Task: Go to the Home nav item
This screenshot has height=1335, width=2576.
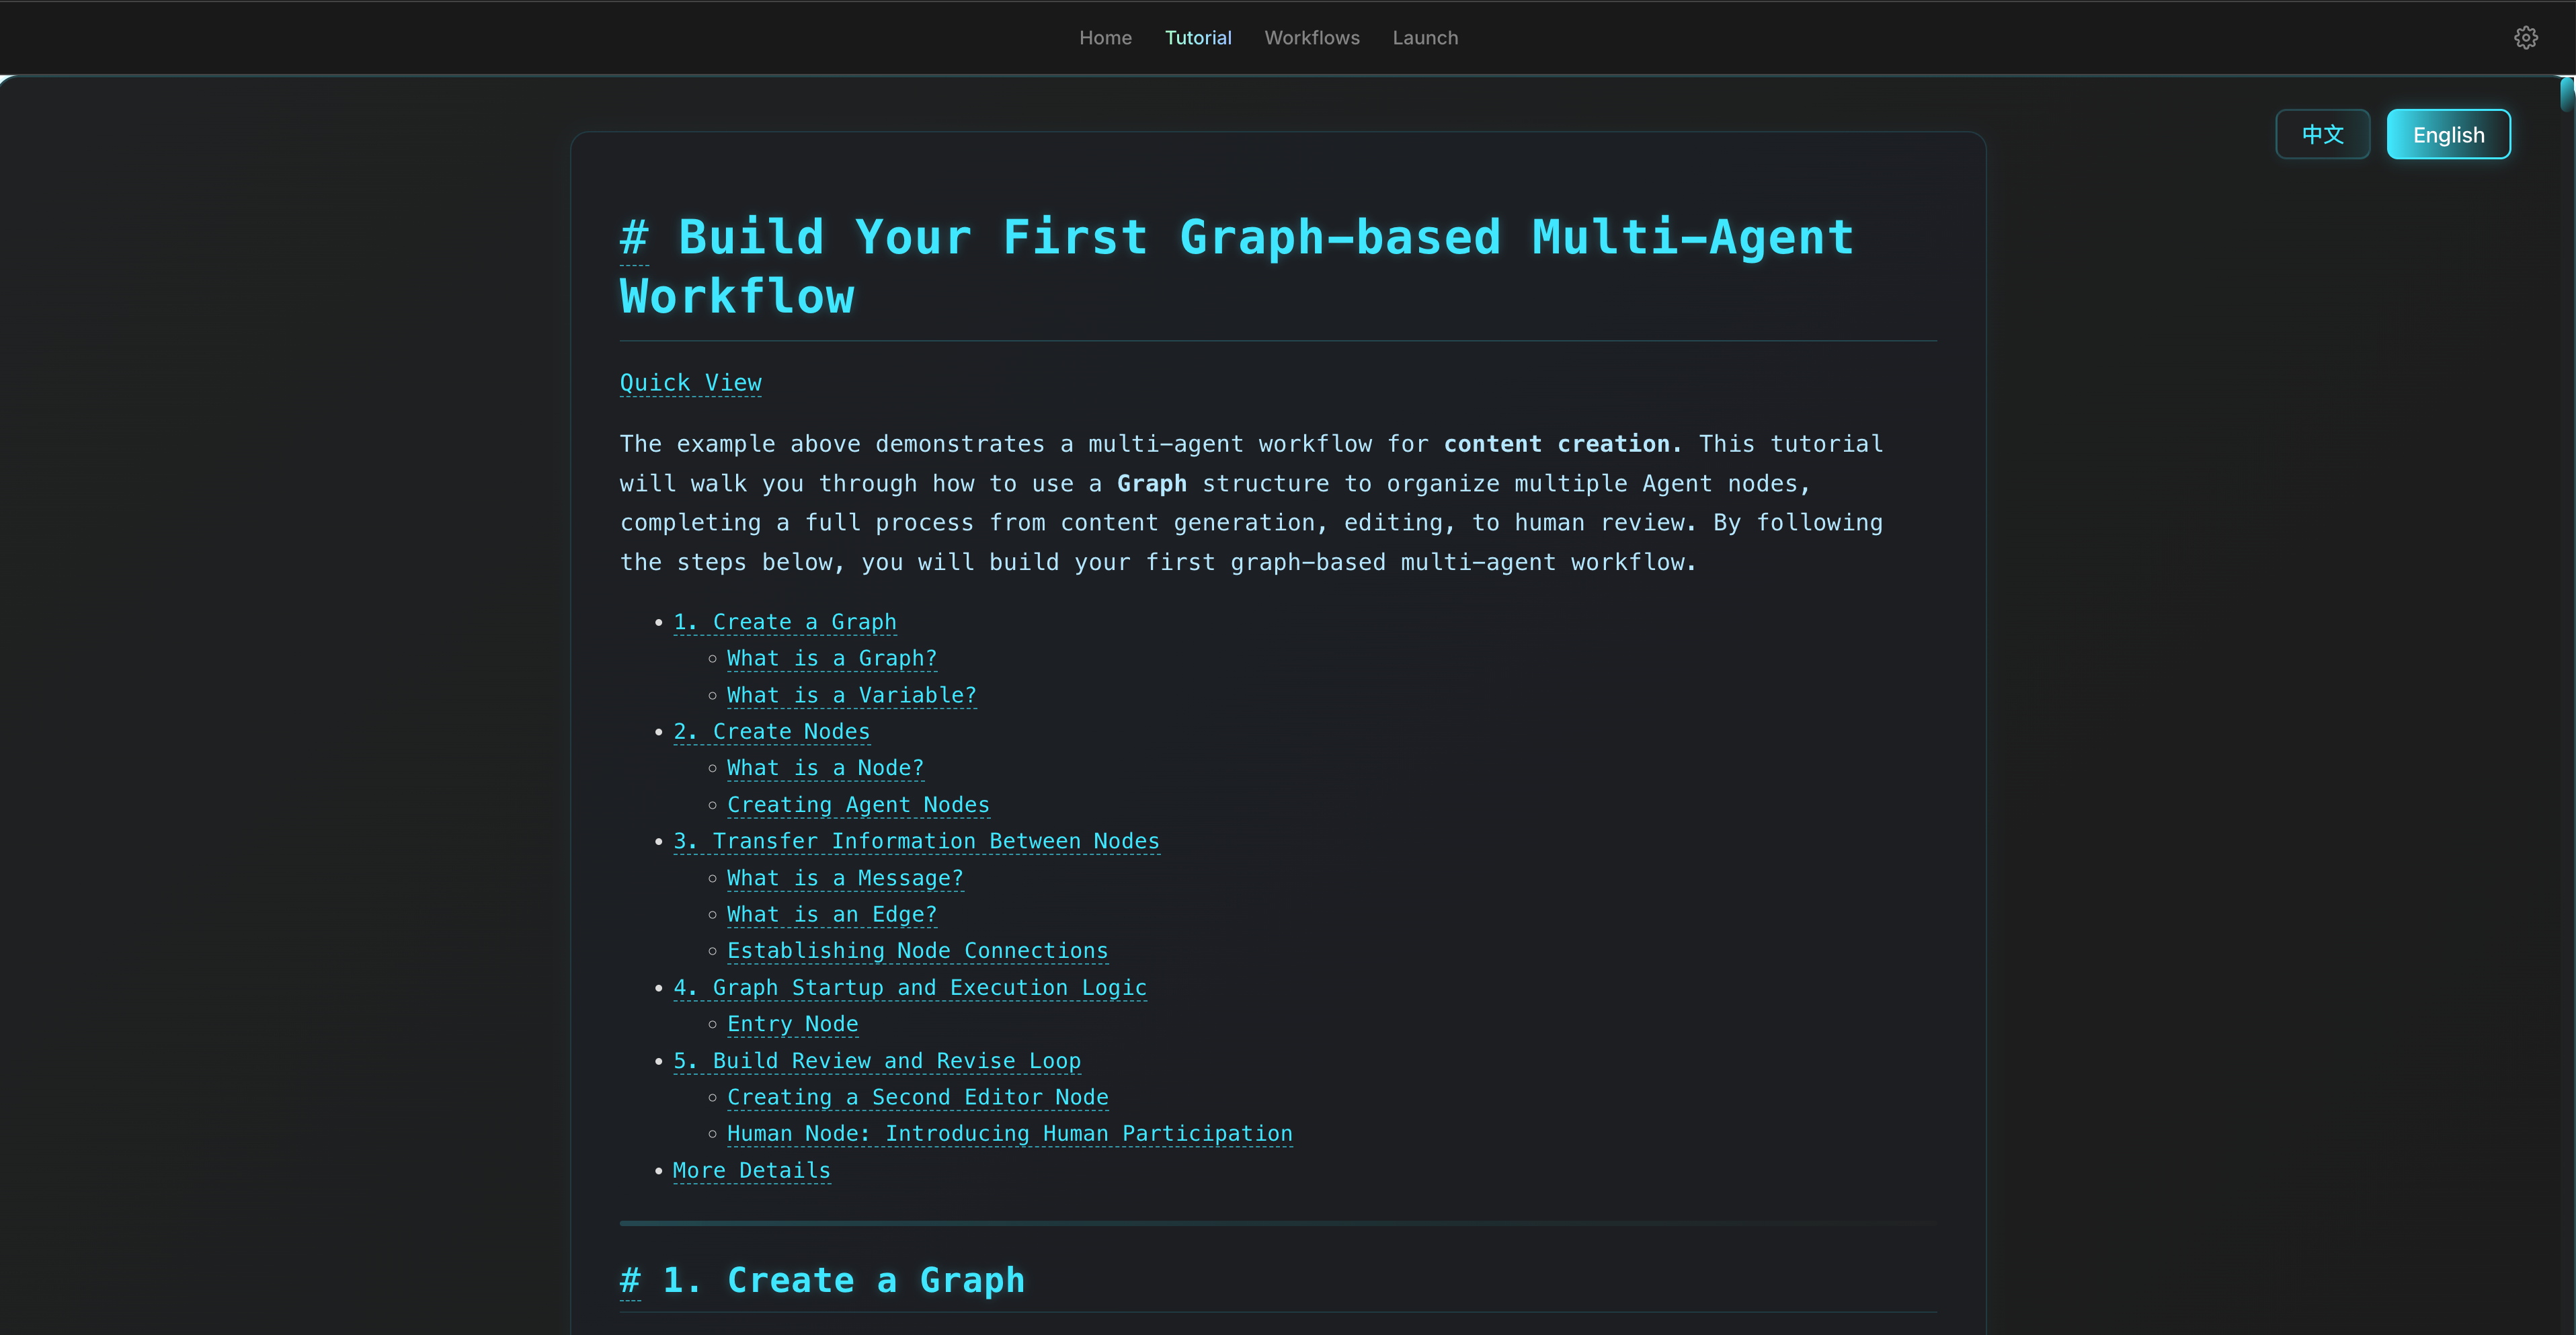Action: tap(1105, 38)
